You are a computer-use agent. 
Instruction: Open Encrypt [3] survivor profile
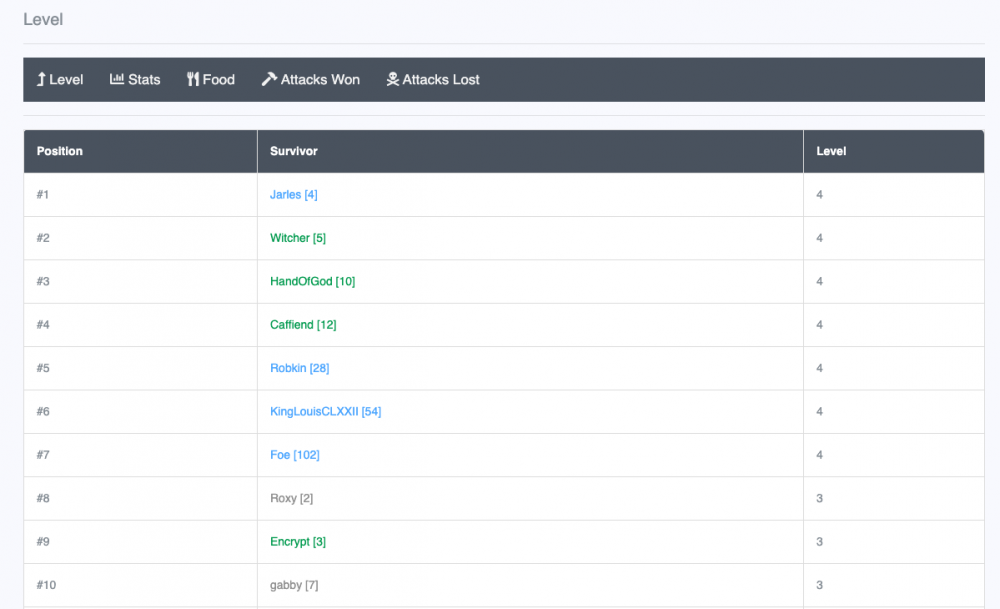click(x=297, y=542)
